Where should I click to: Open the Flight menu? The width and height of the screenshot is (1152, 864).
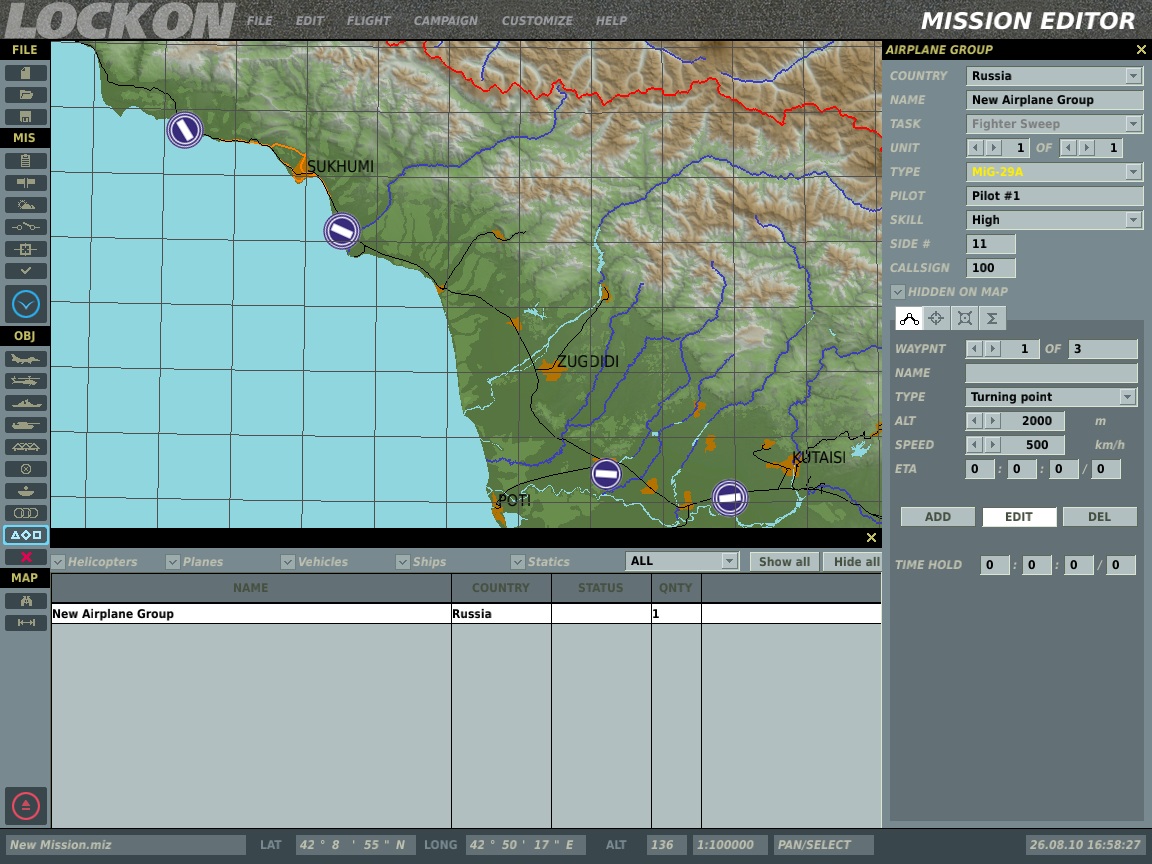pyautogui.click(x=368, y=21)
